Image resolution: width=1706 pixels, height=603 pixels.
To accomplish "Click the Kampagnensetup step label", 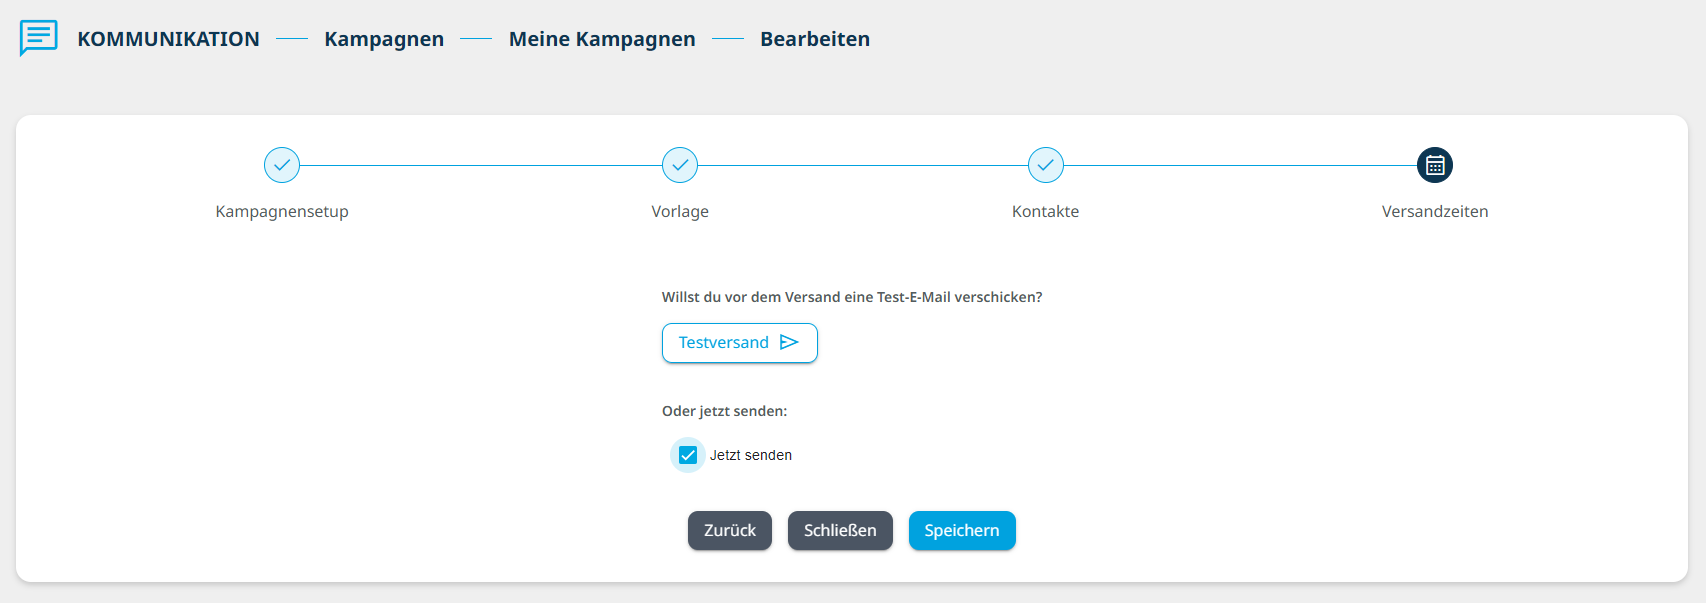I will [282, 212].
